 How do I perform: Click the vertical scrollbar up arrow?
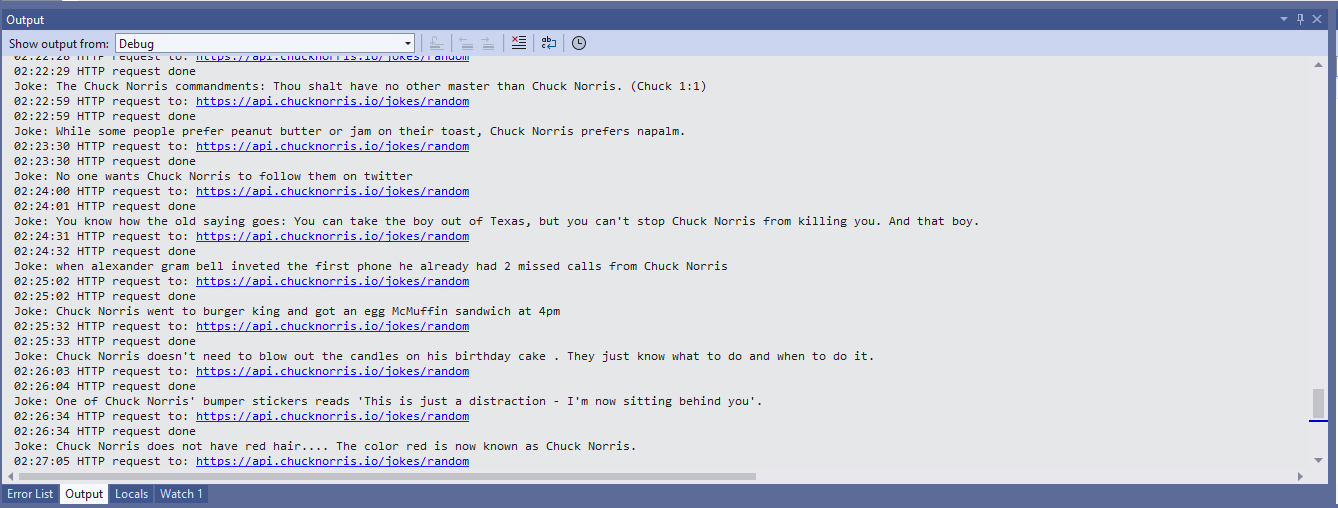pyautogui.click(x=1318, y=64)
